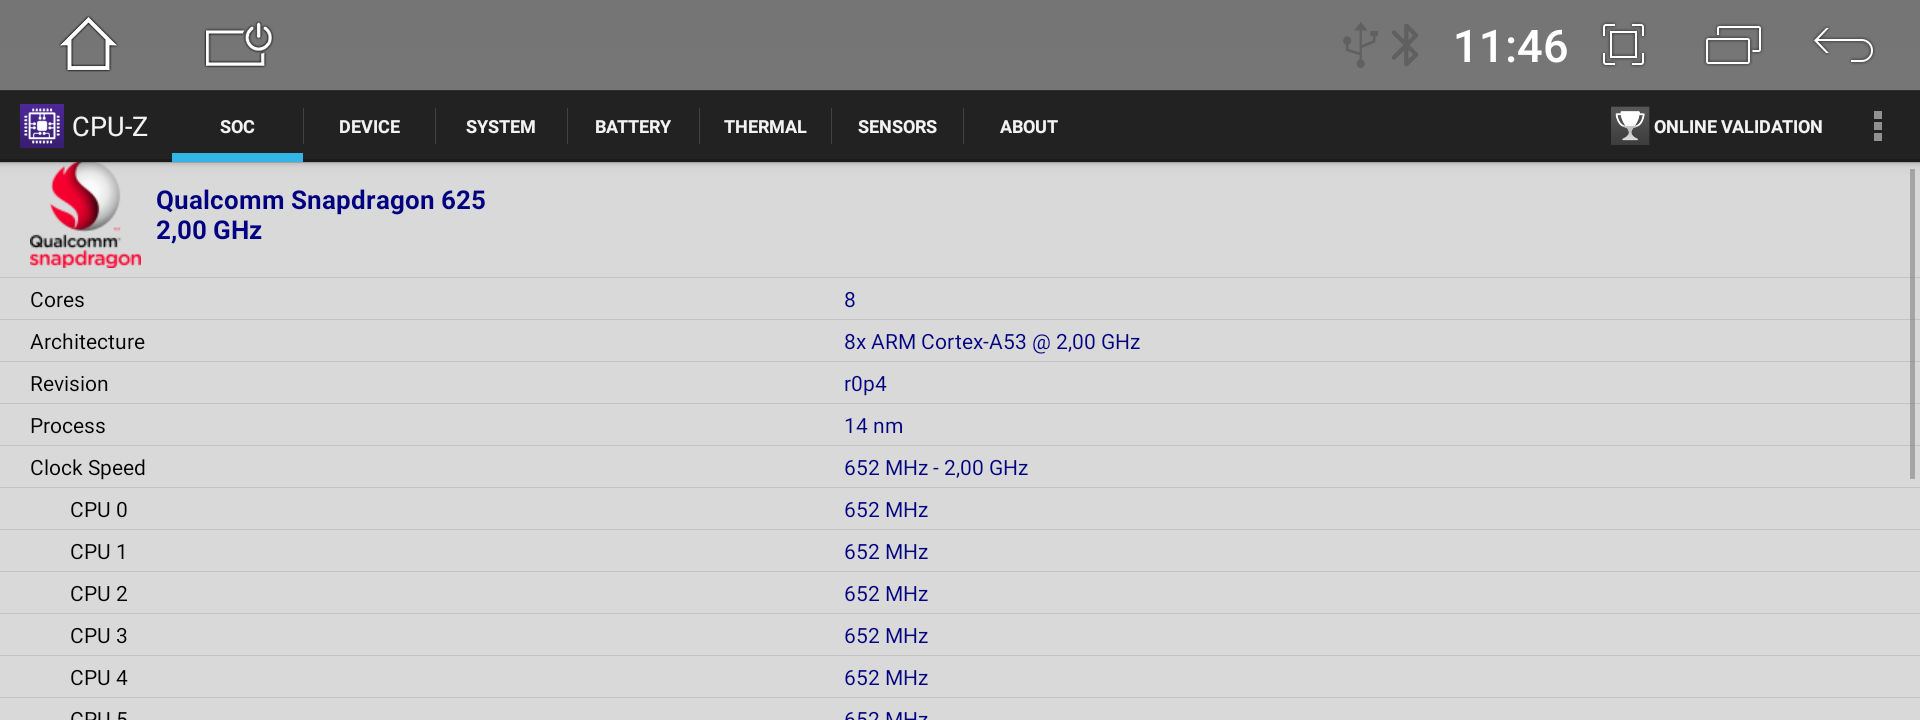Viewport: 1920px width, 720px height.
Task: Tap the USB status icon
Action: (1360, 45)
